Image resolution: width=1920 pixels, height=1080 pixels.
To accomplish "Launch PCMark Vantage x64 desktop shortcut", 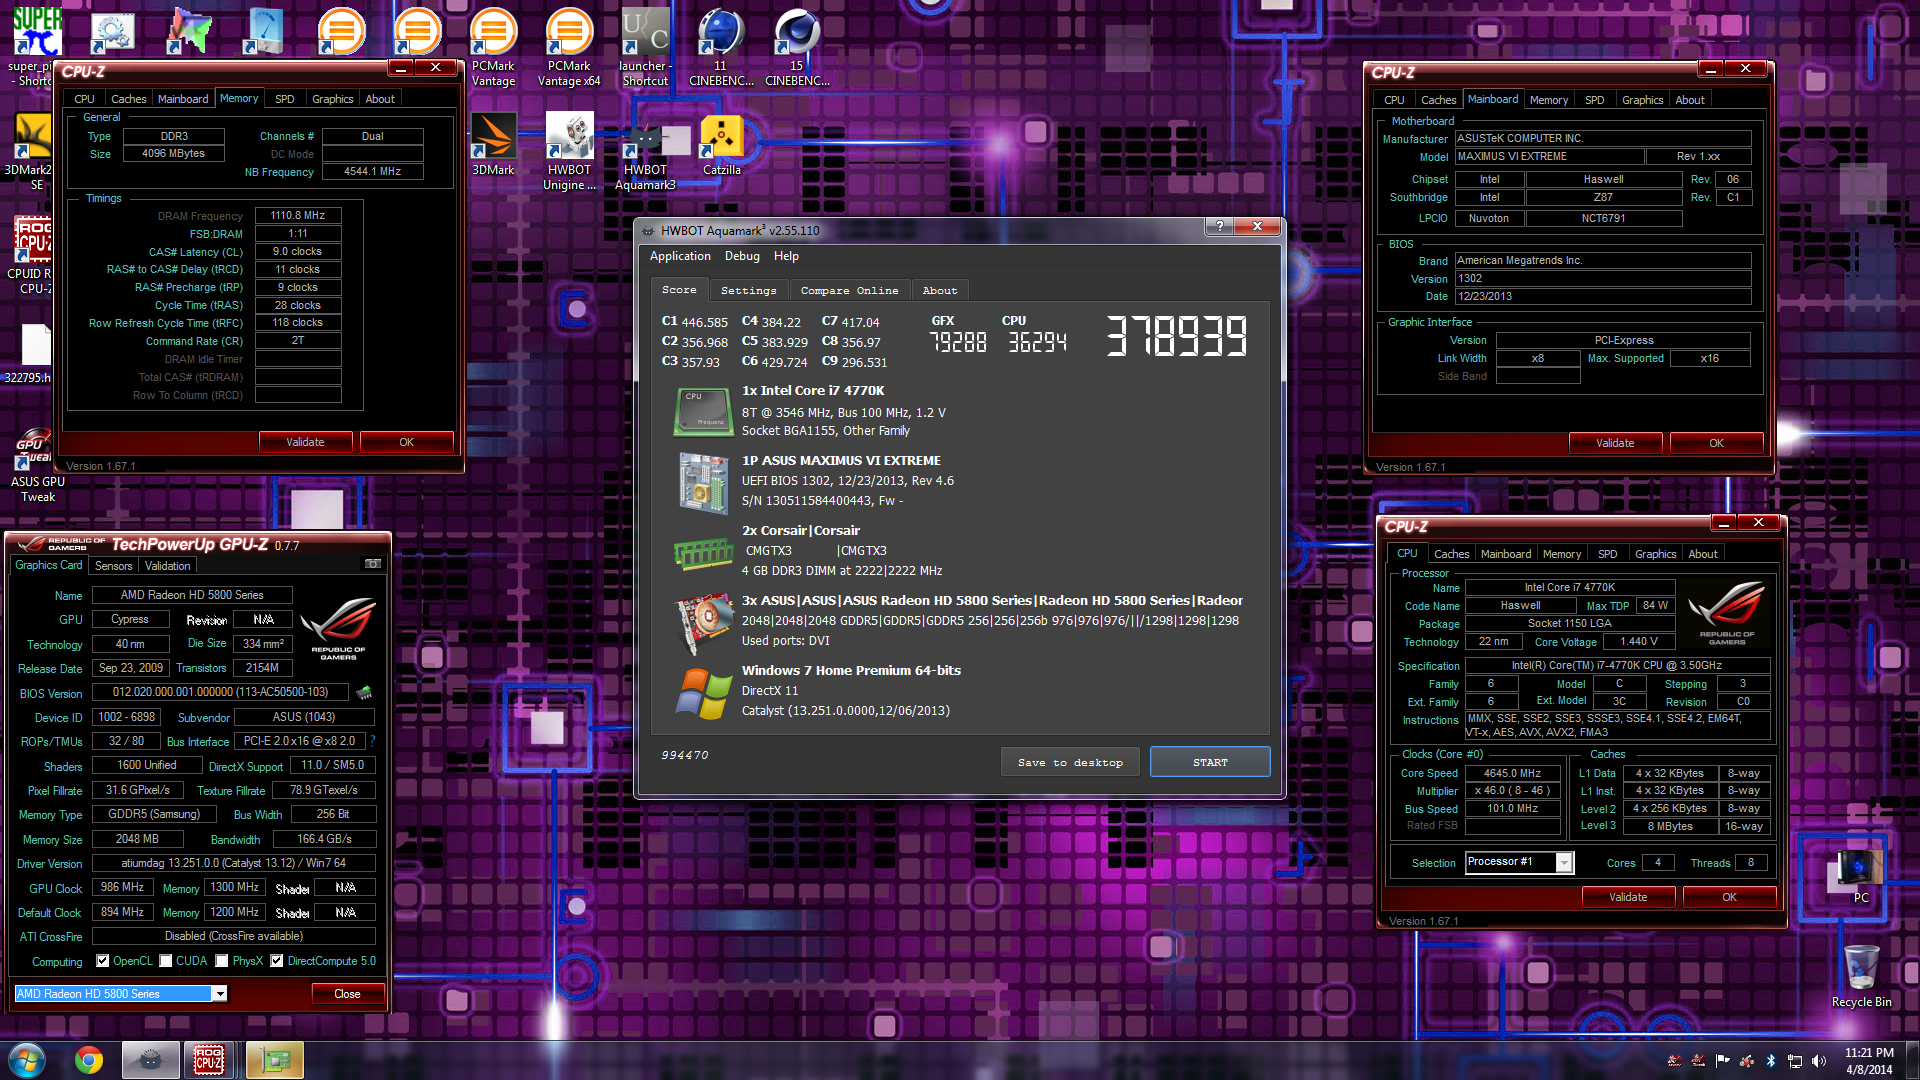I will coord(569,45).
